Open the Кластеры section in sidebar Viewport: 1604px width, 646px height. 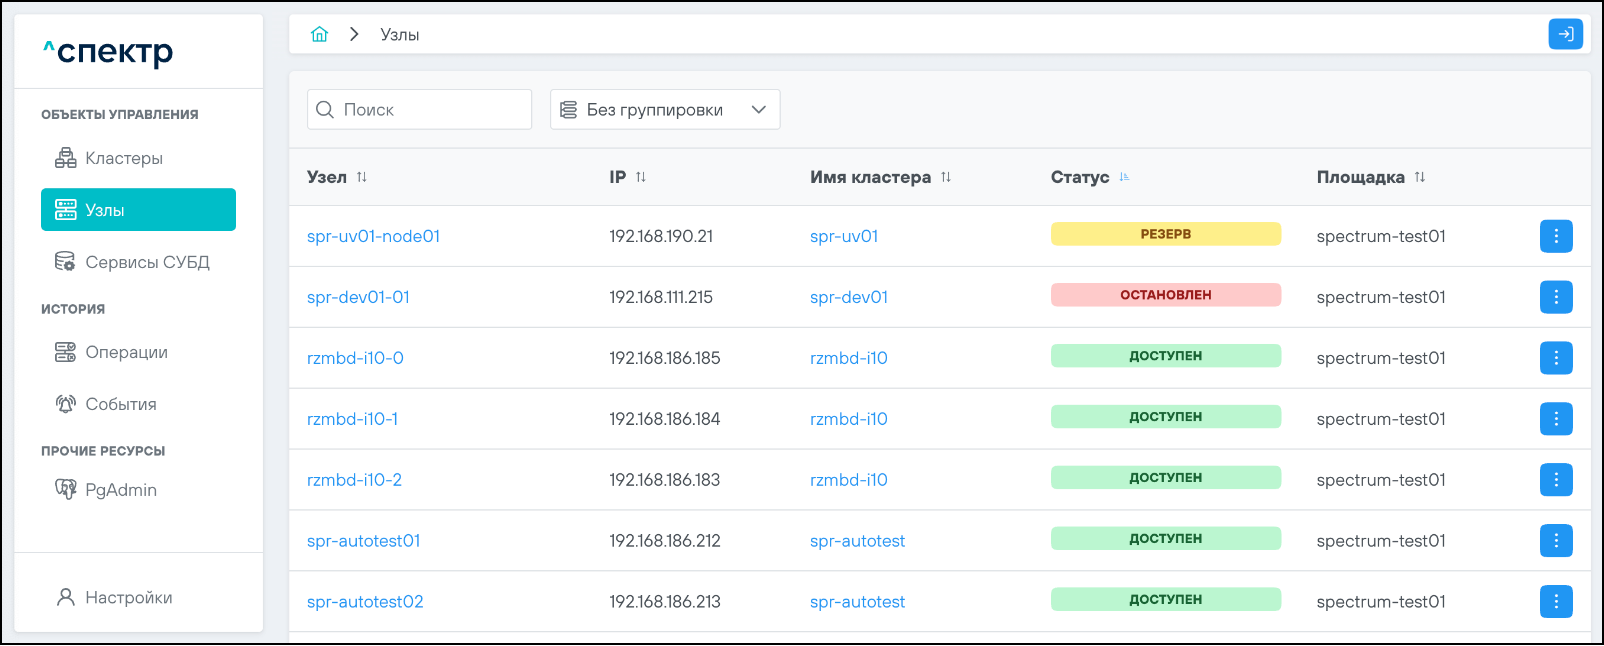[x=123, y=158]
